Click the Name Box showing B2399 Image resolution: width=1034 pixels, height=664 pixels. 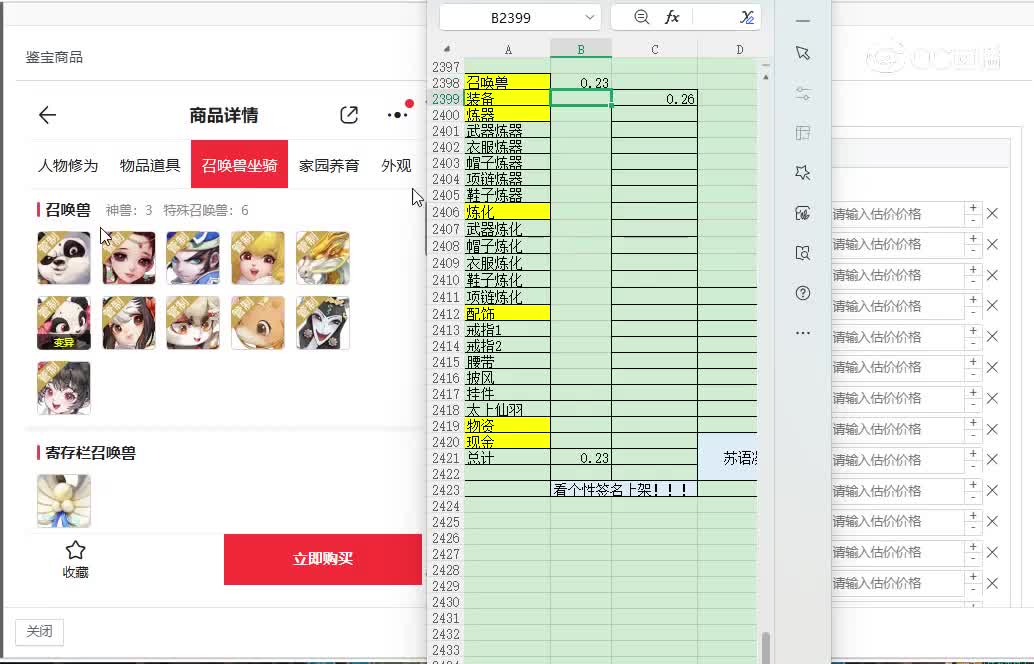pyautogui.click(x=510, y=18)
